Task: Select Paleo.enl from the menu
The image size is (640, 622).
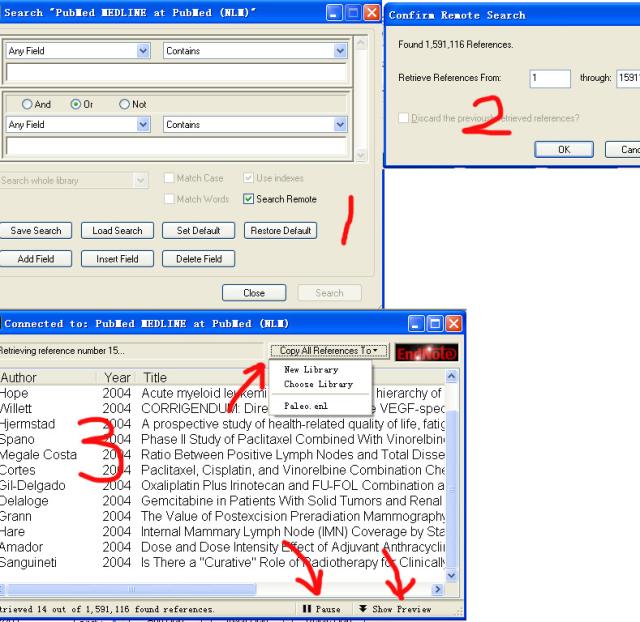Action: click(x=305, y=405)
